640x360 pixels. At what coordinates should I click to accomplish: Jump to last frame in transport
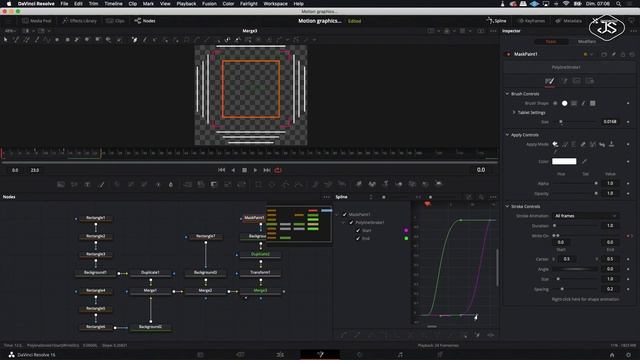pyautogui.click(x=267, y=170)
